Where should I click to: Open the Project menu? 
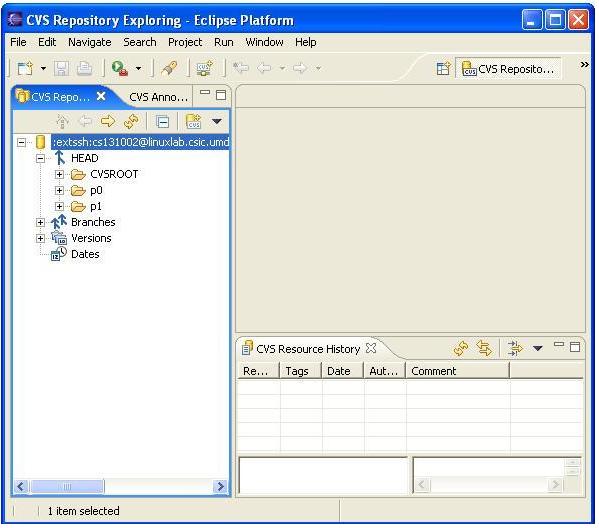click(185, 42)
